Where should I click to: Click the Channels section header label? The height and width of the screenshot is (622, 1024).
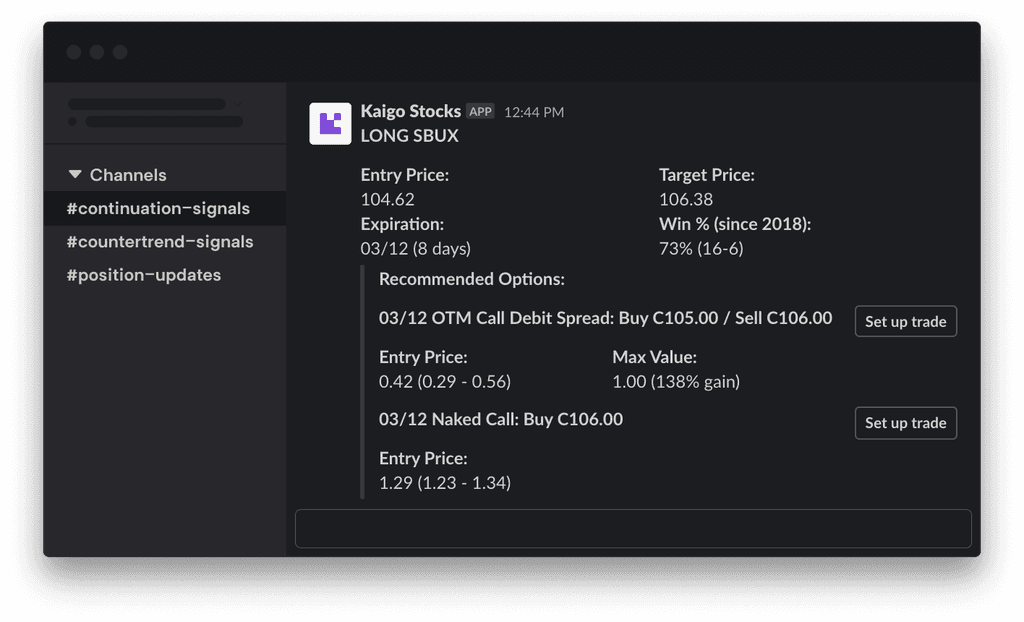click(128, 175)
